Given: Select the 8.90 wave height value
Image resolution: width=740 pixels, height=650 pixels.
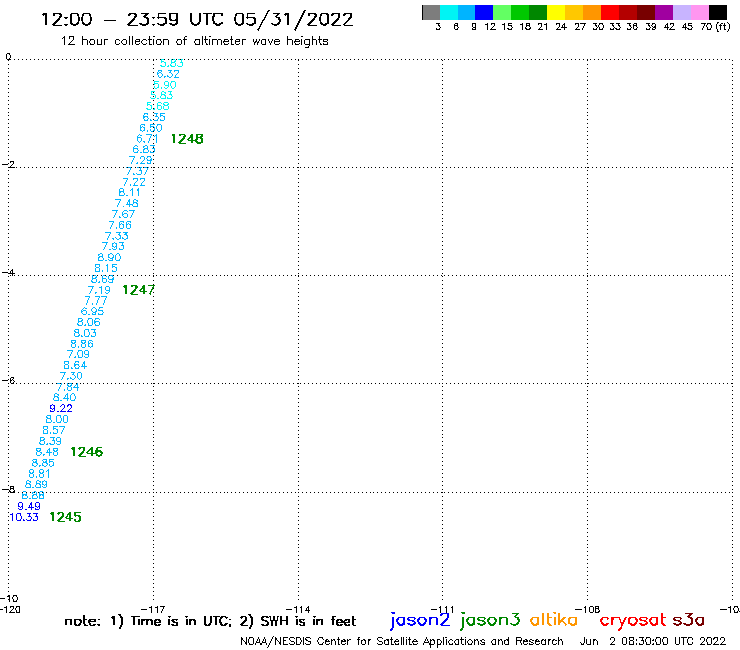Looking at the screenshot, I should tap(109, 257).
